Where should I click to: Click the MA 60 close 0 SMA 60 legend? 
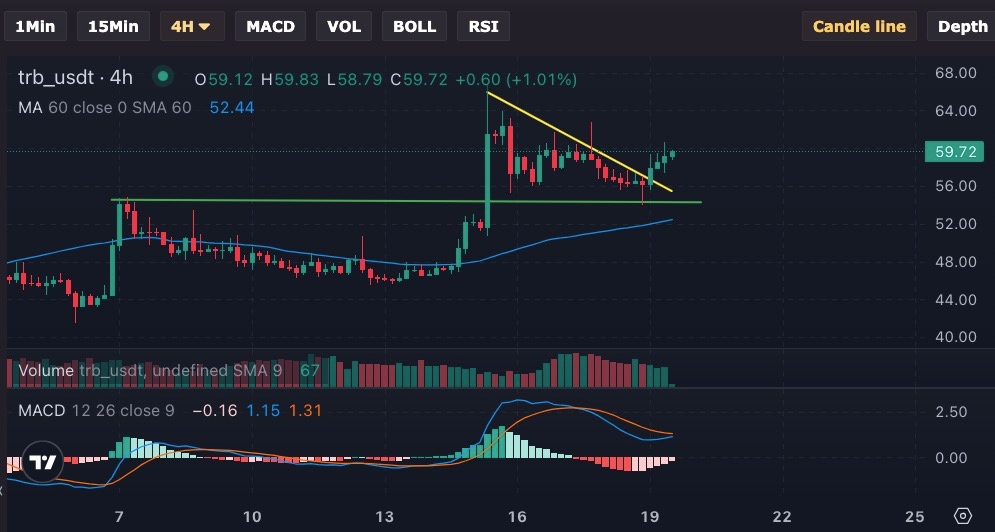pos(105,108)
